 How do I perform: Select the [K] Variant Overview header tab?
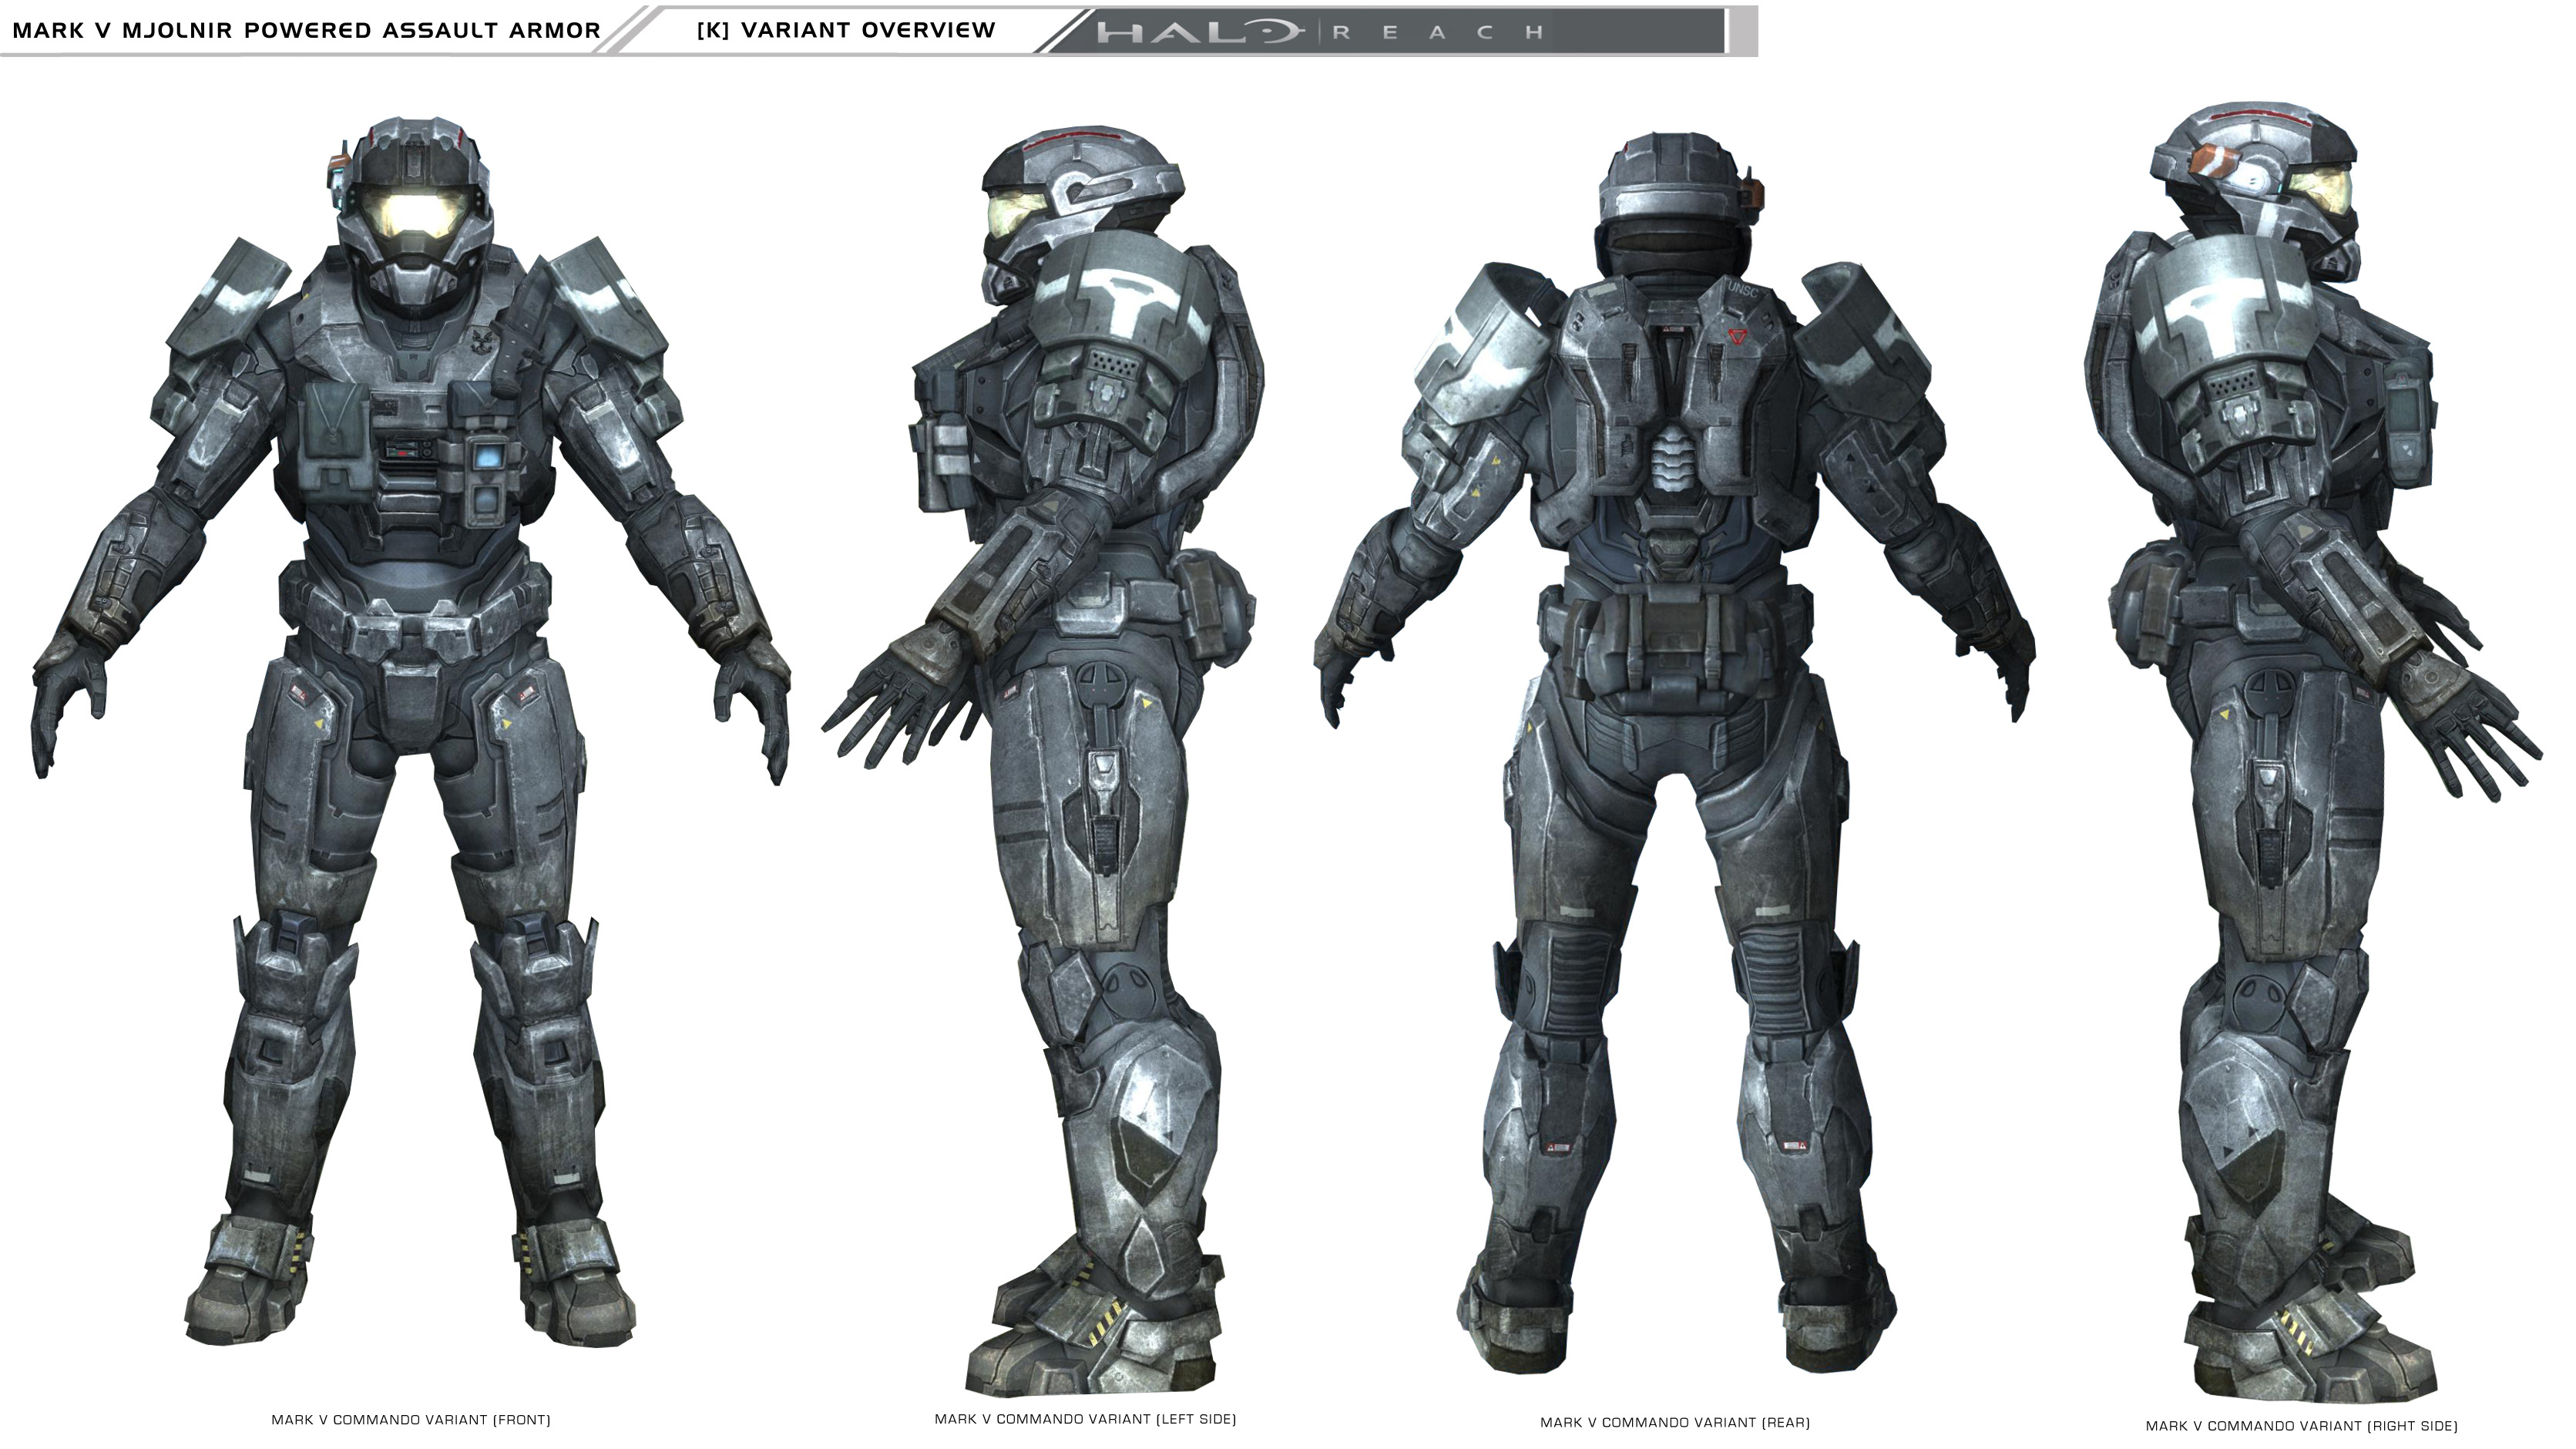tap(846, 30)
